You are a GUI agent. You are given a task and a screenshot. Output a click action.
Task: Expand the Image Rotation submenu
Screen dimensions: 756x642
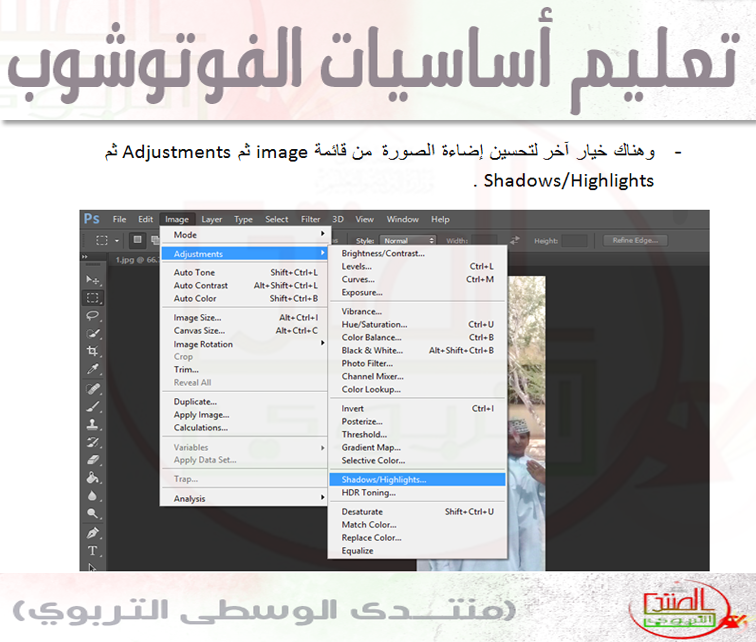[x=244, y=344]
